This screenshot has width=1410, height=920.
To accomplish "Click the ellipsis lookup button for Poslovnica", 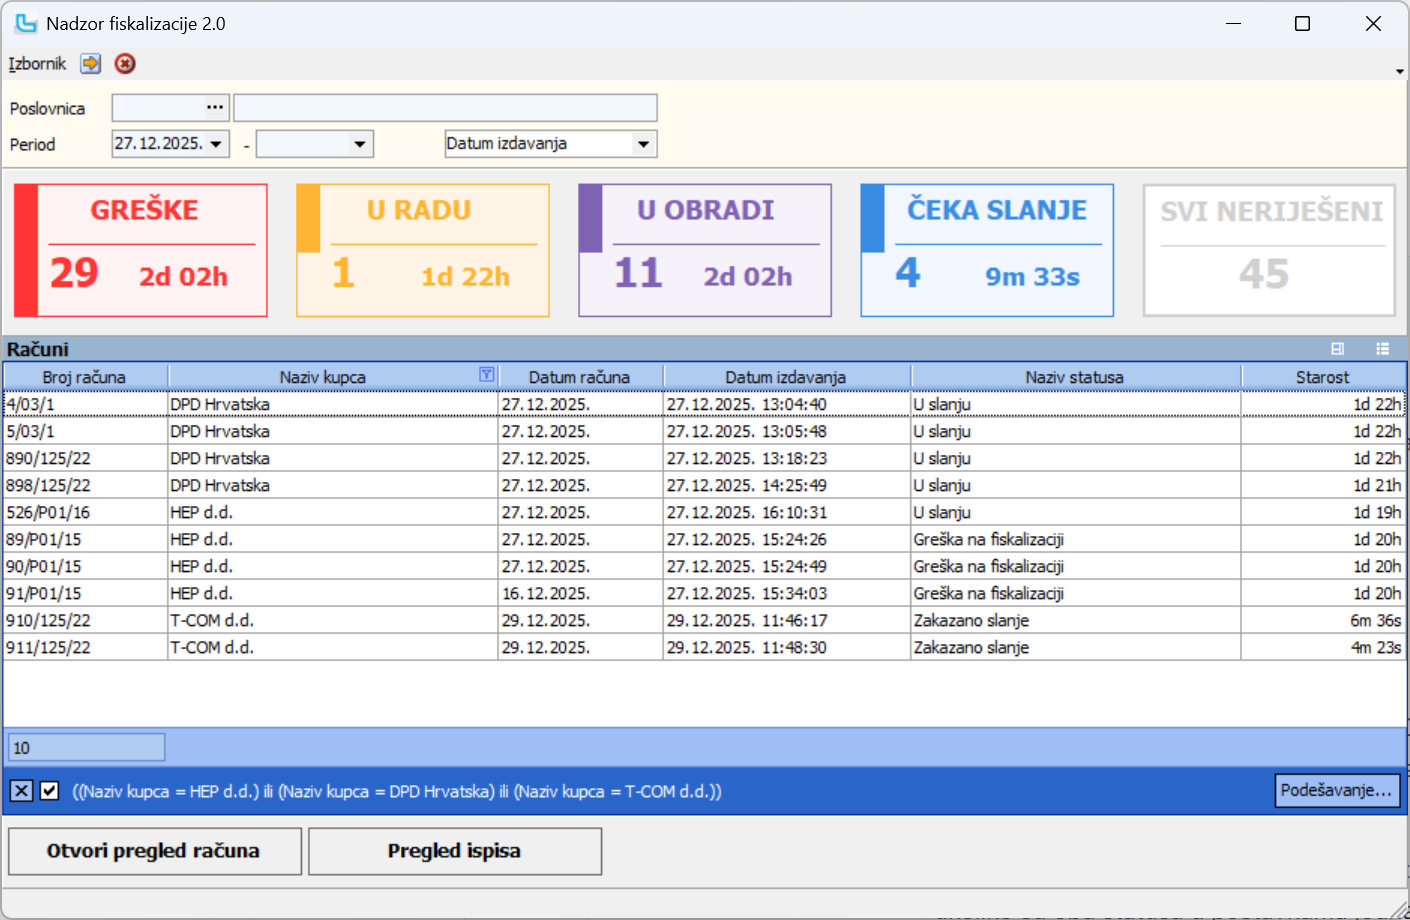I will point(215,108).
